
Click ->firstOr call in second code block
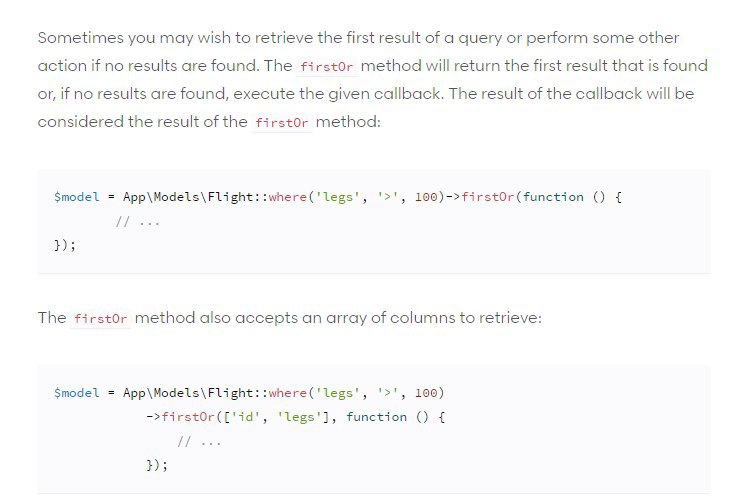point(180,417)
